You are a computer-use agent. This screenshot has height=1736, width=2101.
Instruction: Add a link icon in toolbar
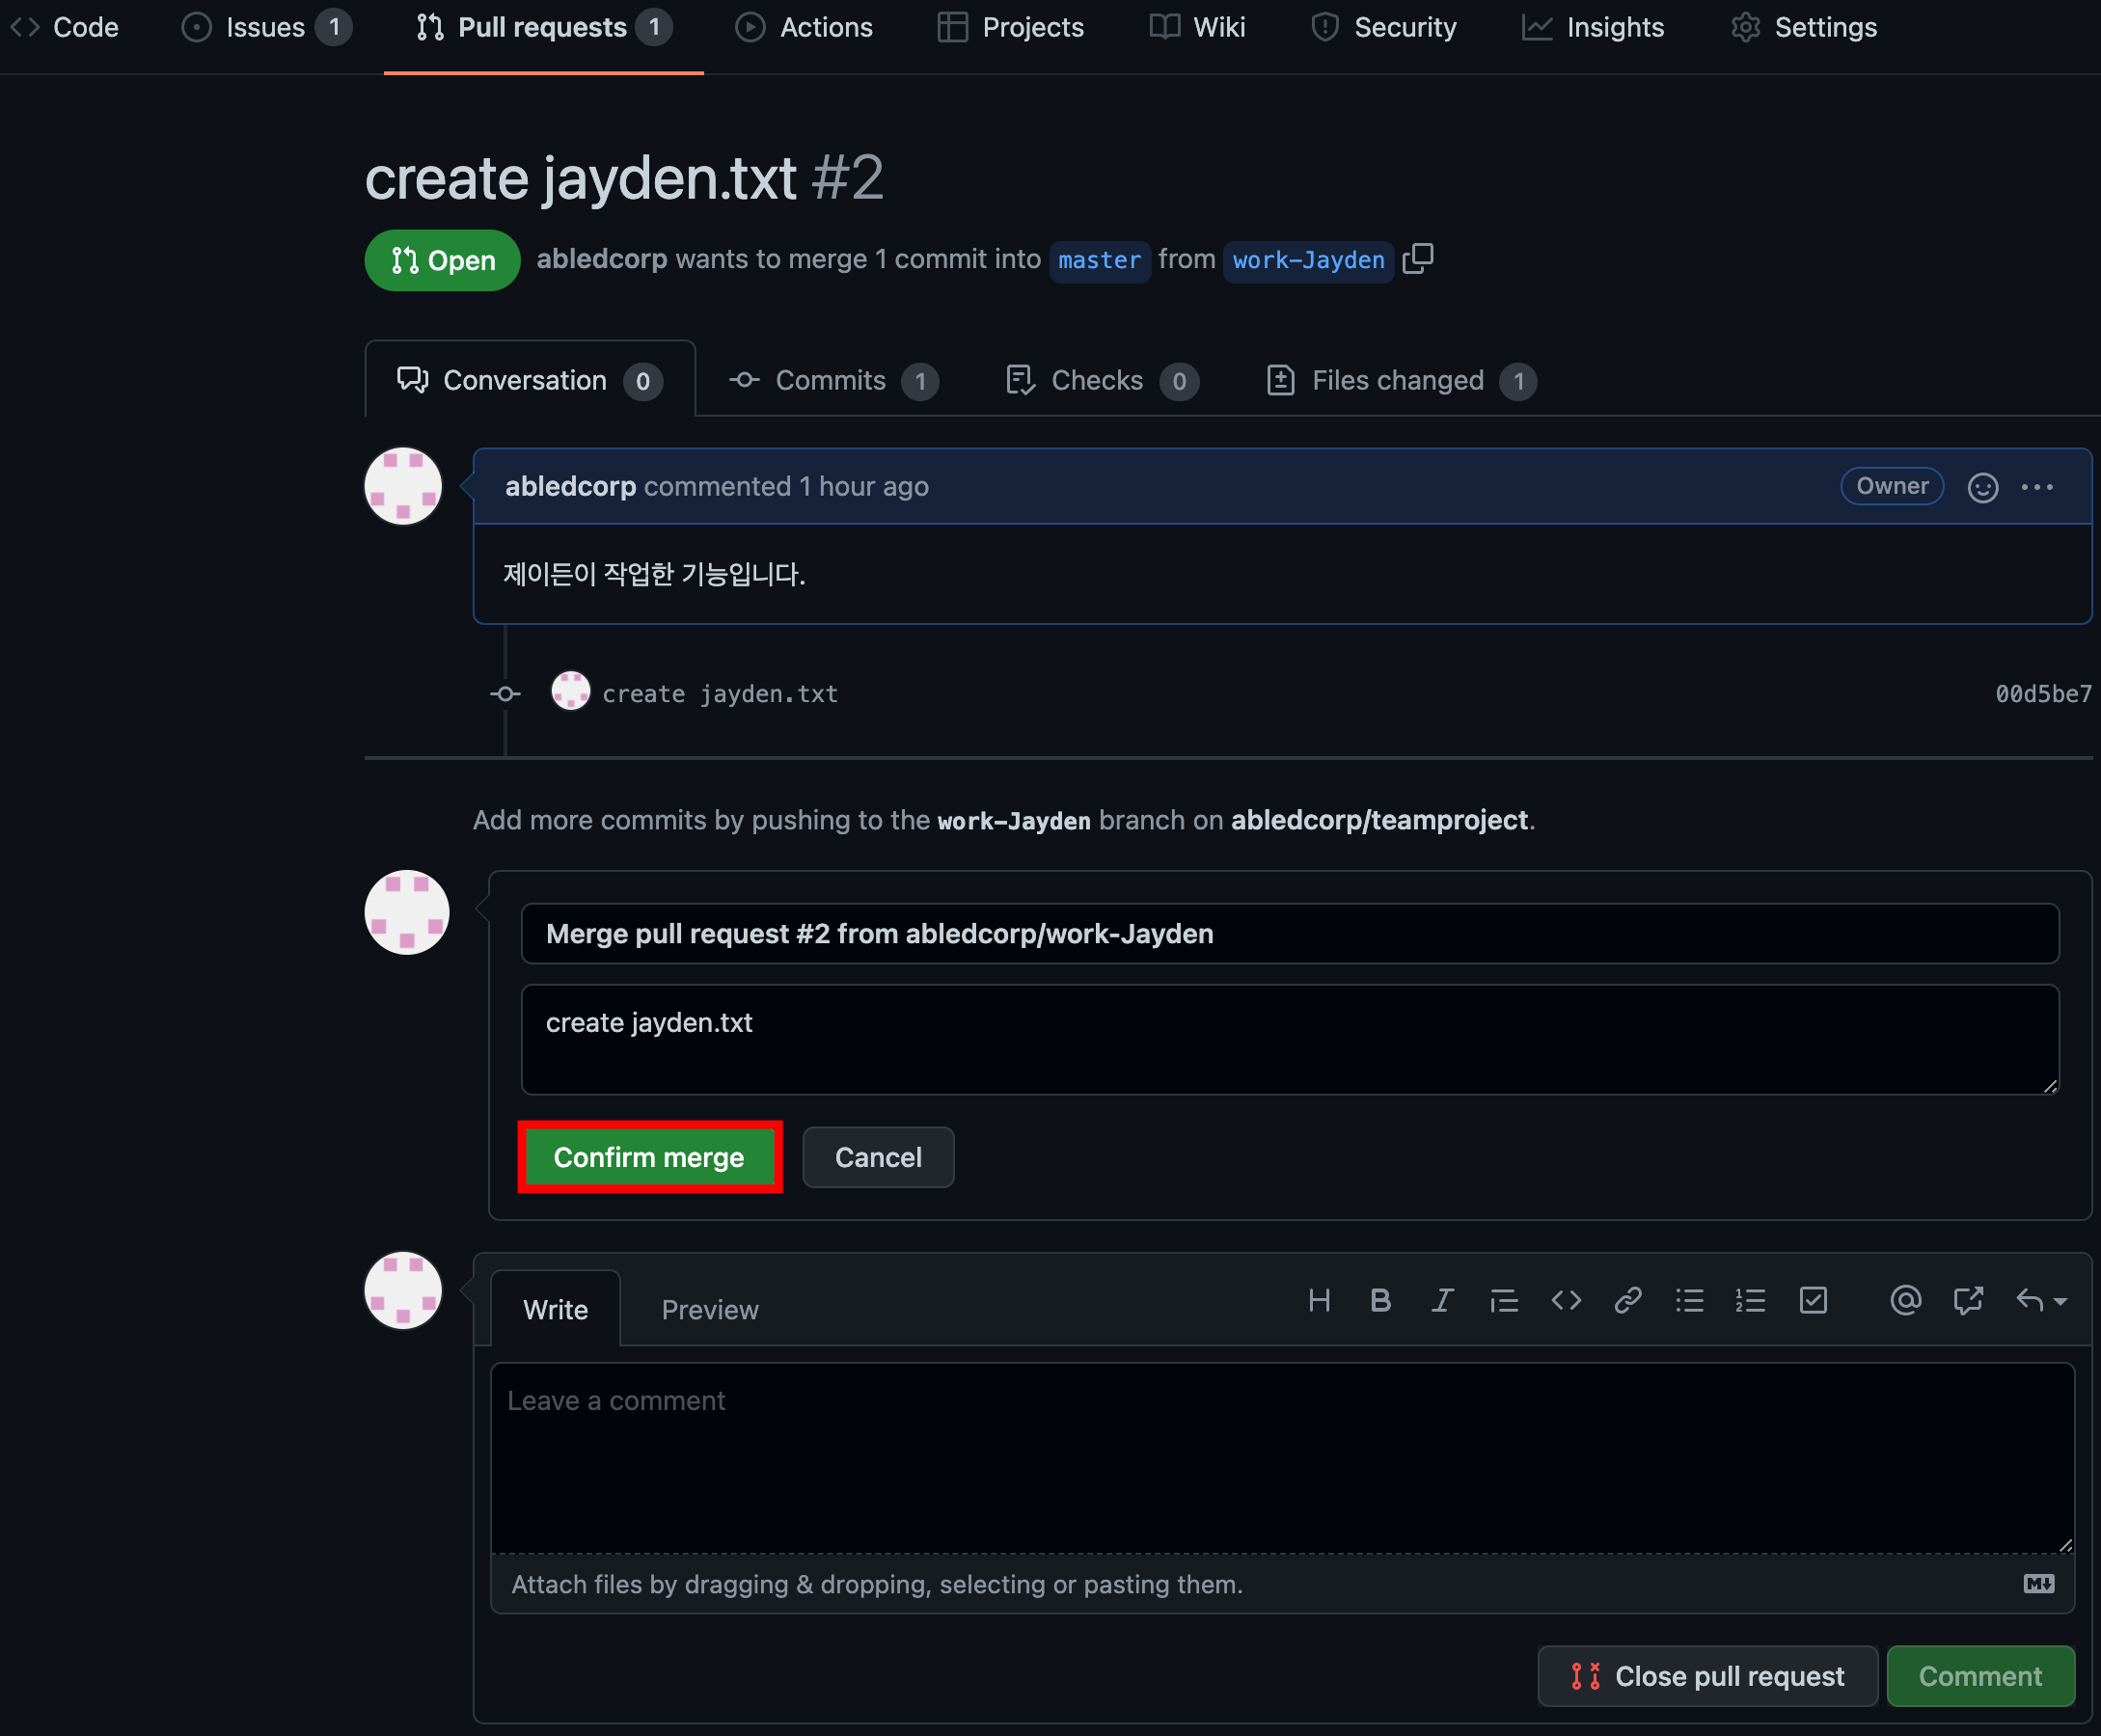pyautogui.click(x=1628, y=1300)
